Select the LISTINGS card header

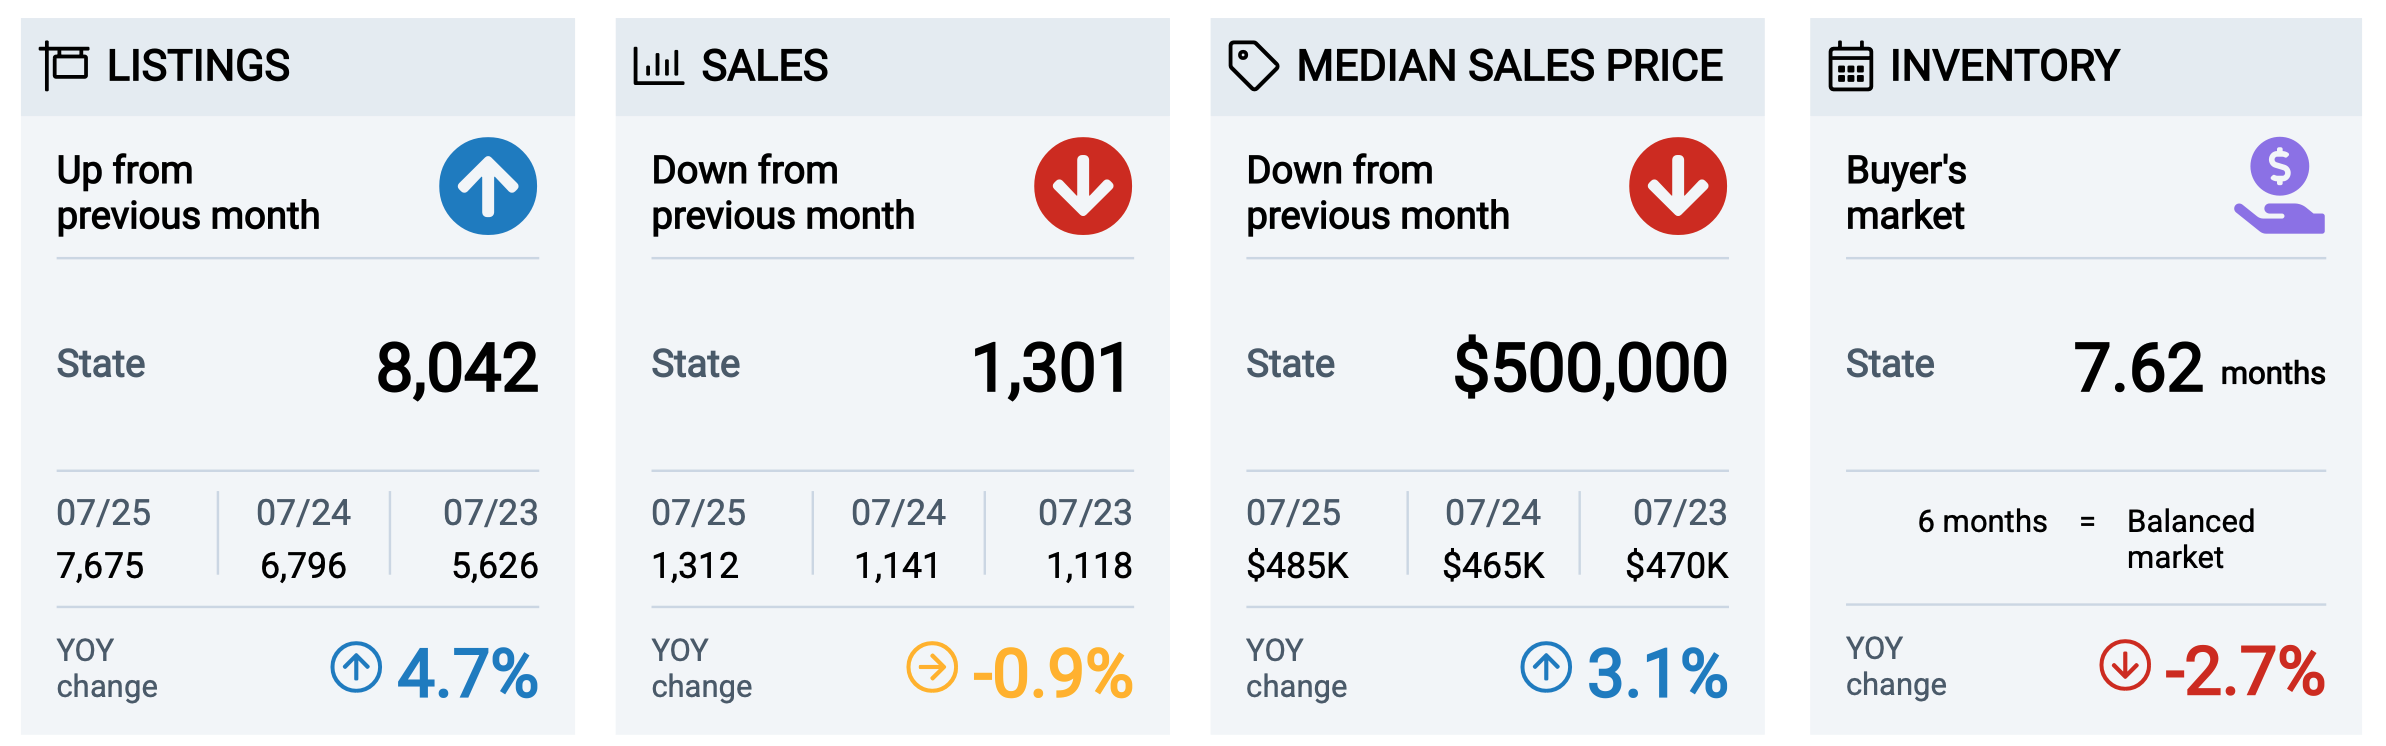click(x=298, y=66)
